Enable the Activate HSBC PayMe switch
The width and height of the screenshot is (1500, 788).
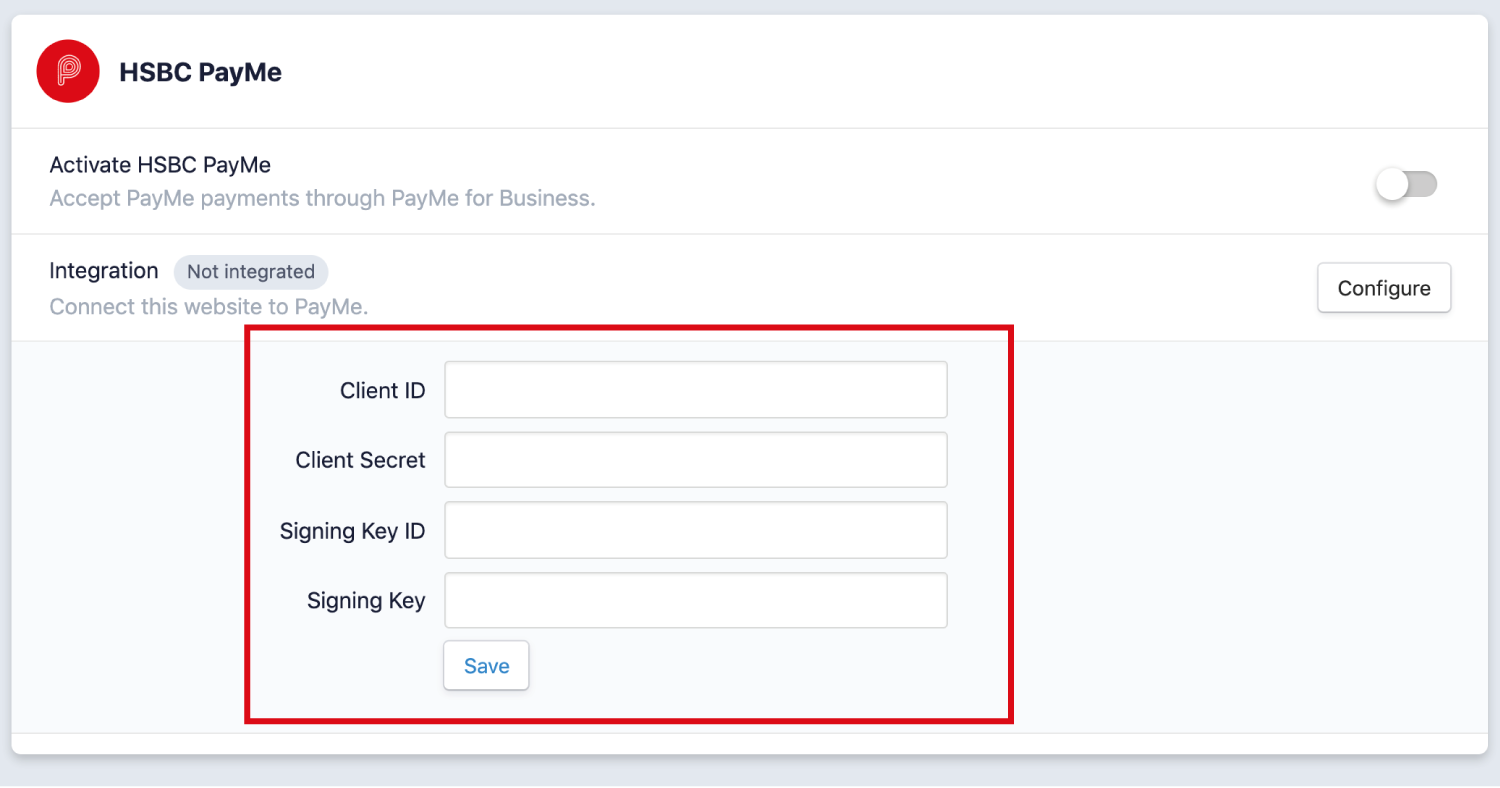coord(1406,184)
